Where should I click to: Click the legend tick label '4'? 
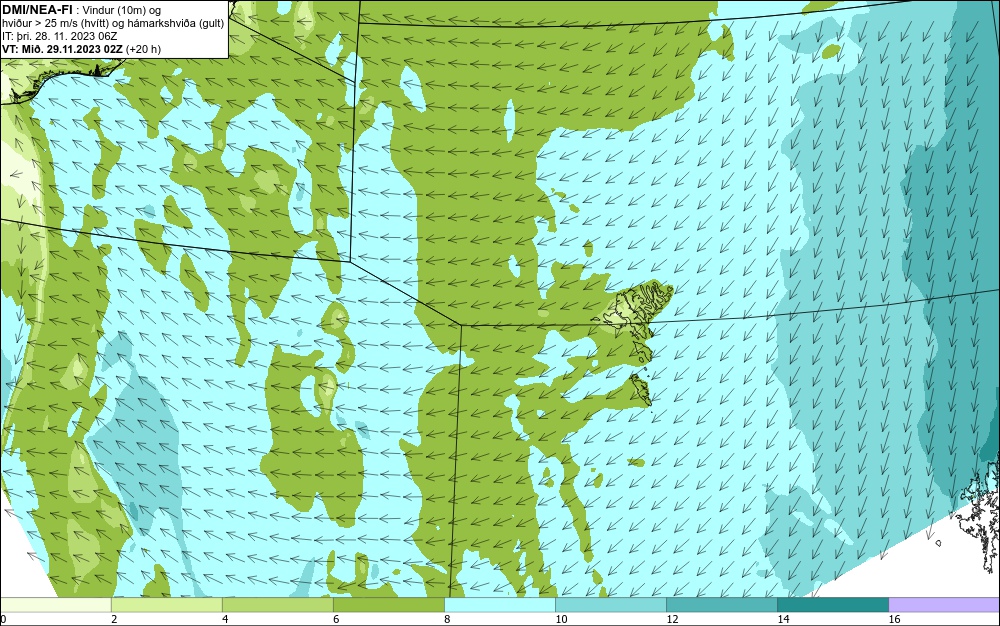click(225, 619)
